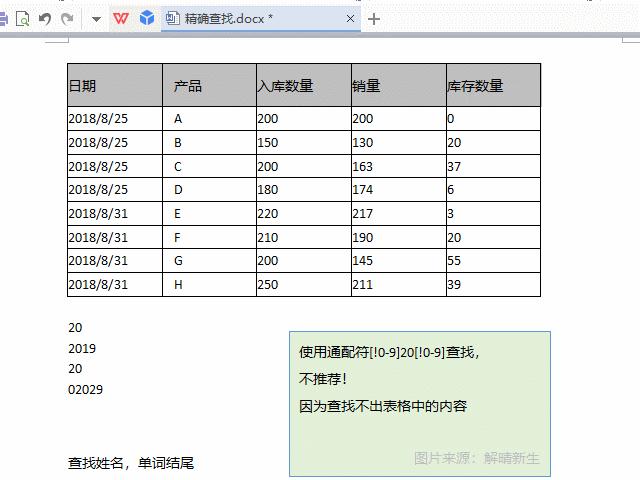Screen dimensions: 640x480
Task: Click product cell D
Action: 209,189
